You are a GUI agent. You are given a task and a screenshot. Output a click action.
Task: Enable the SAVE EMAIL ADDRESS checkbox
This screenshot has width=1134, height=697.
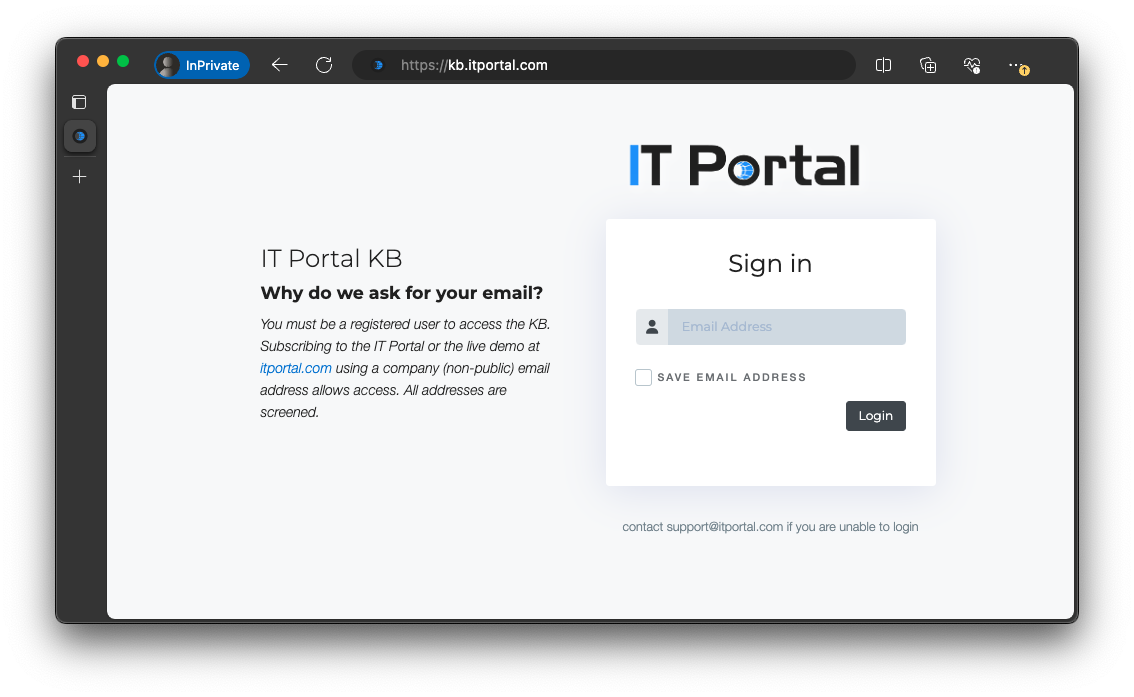(x=643, y=377)
